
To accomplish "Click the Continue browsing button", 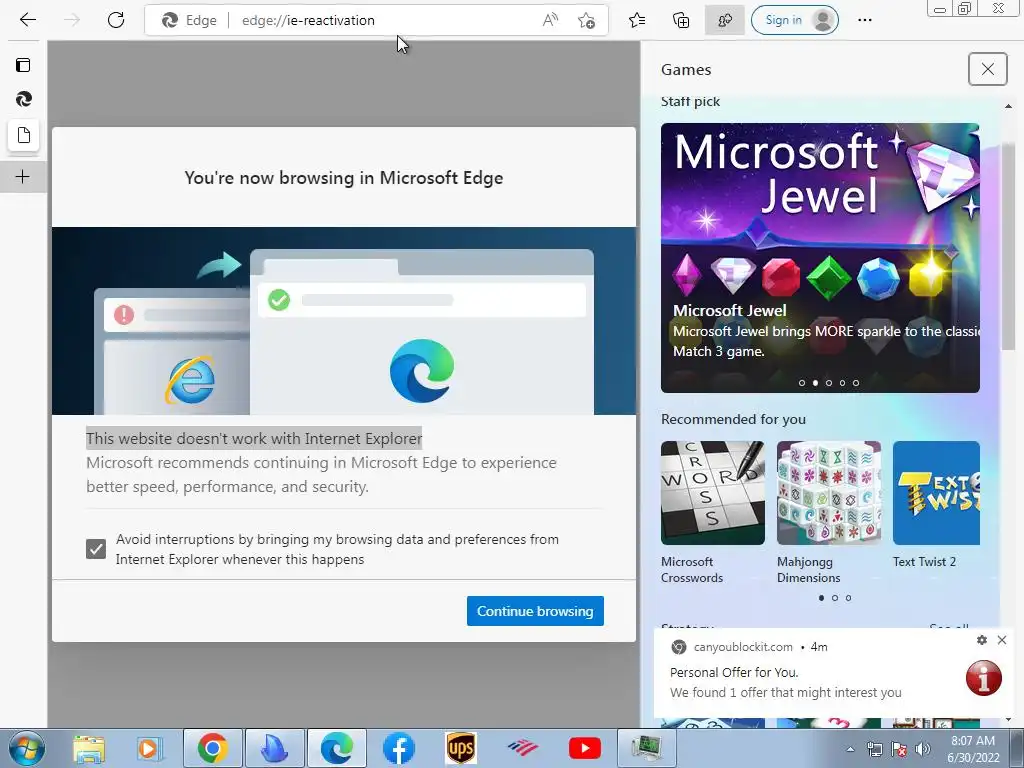I will tap(535, 611).
